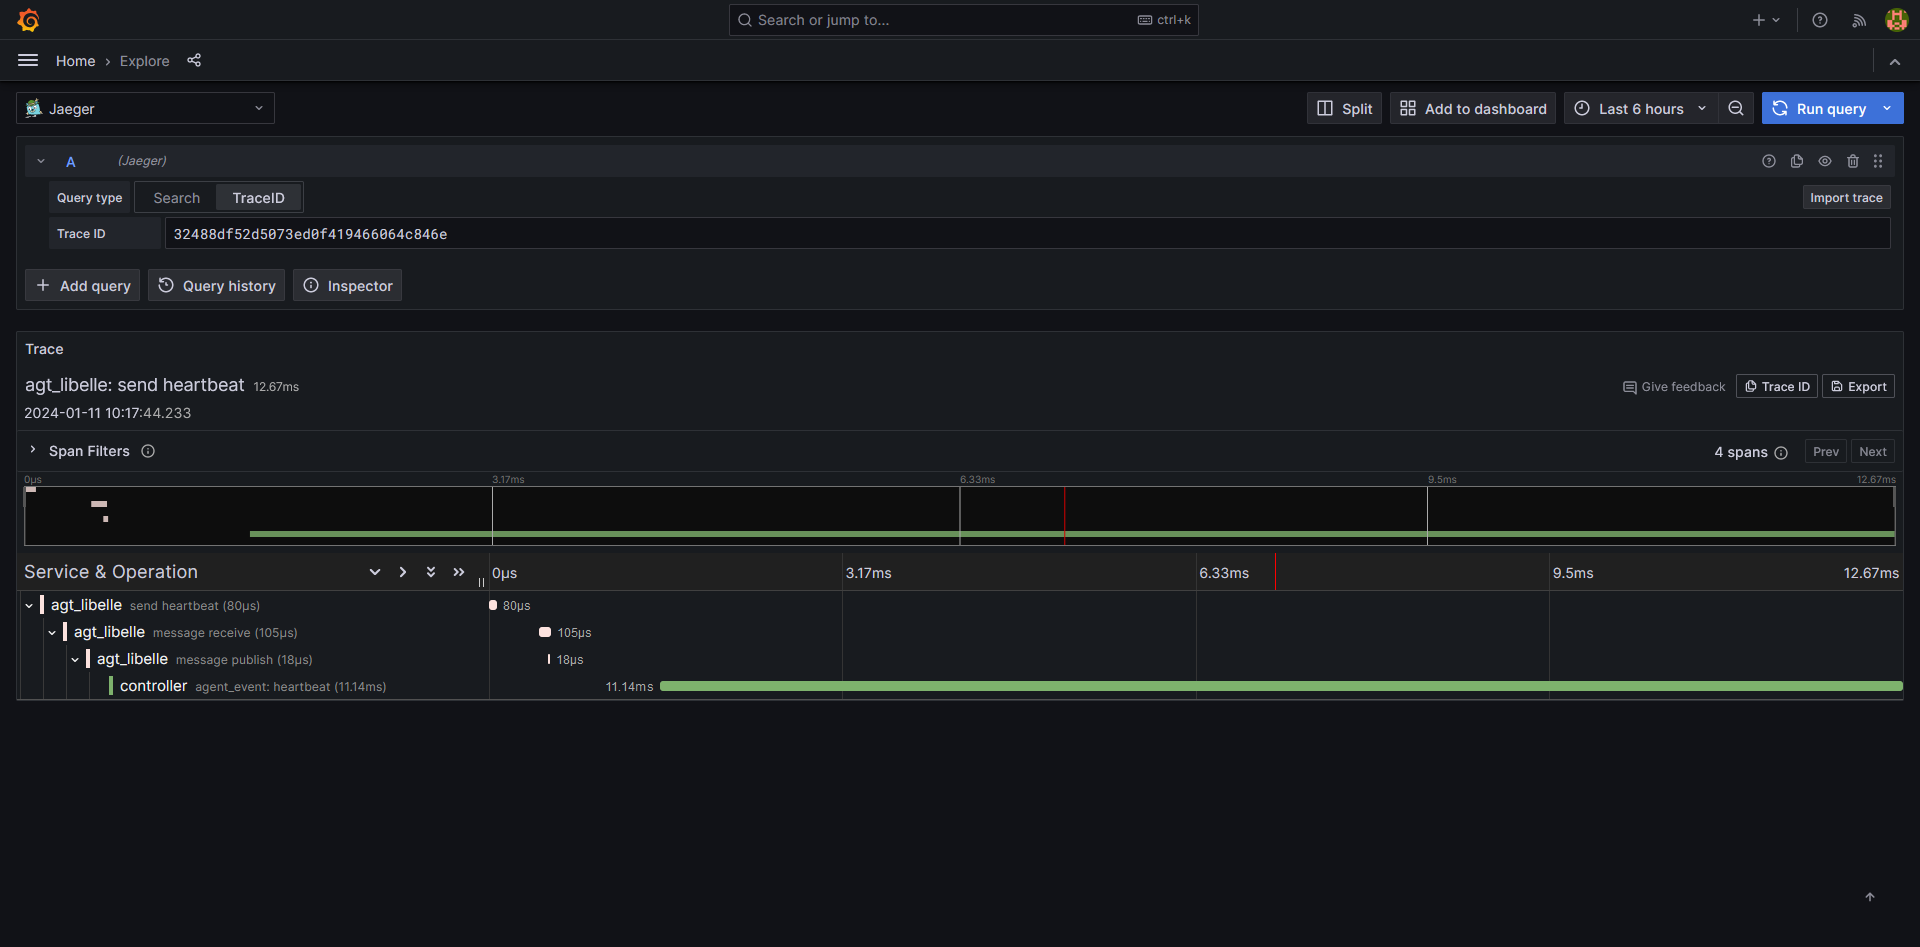Open the Jaeger data source dropdown
1920x947 pixels.
click(x=146, y=109)
